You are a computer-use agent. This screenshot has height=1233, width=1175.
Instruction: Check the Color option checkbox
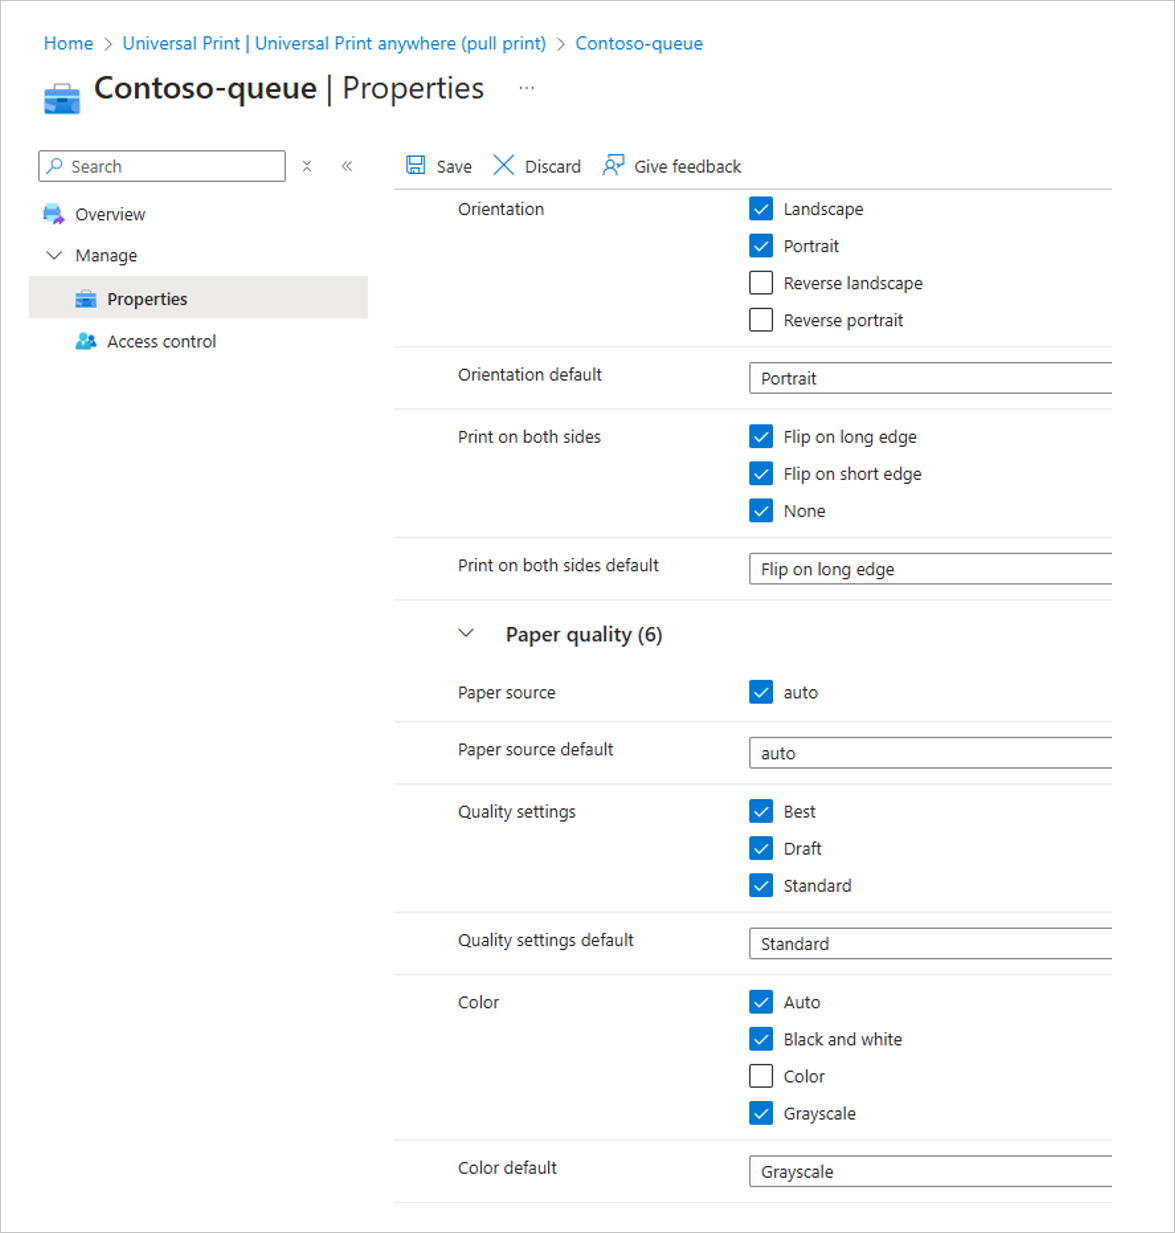click(761, 1076)
